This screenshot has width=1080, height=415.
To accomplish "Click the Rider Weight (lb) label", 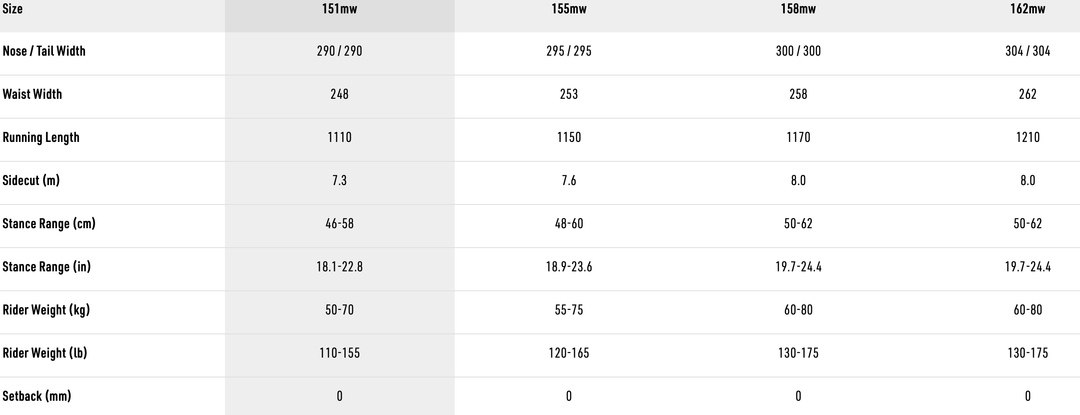I will (x=46, y=353).
